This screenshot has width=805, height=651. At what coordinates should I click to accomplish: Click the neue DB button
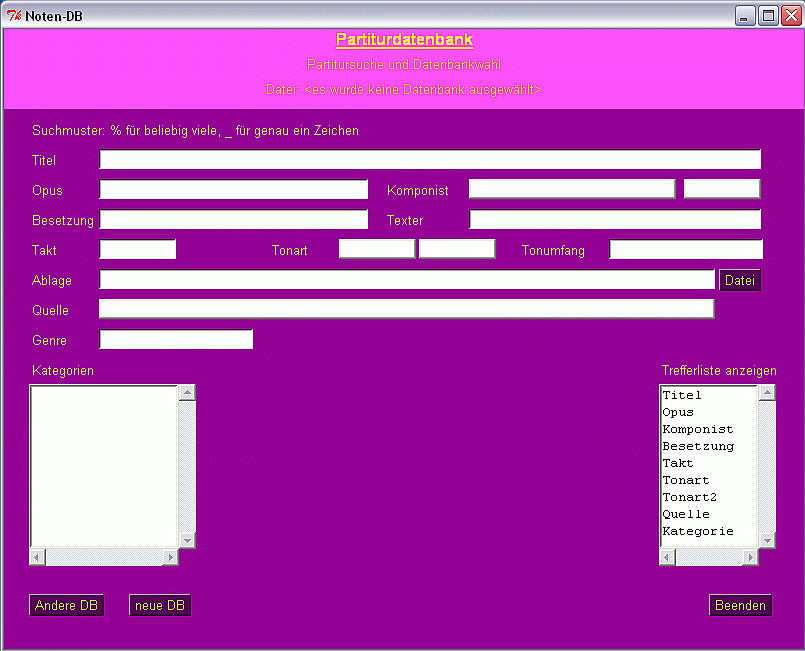[160, 606]
